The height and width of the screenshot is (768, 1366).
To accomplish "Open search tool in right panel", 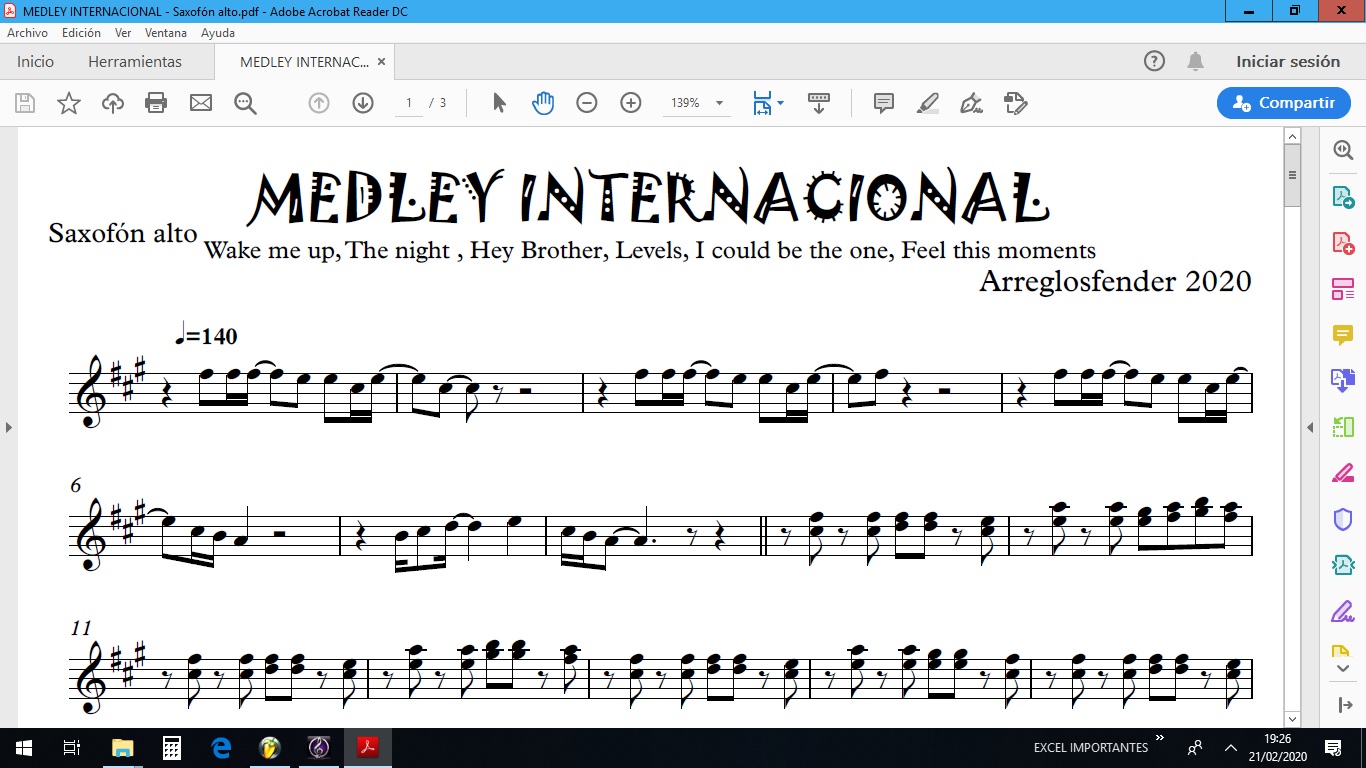I will coord(1343,150).
